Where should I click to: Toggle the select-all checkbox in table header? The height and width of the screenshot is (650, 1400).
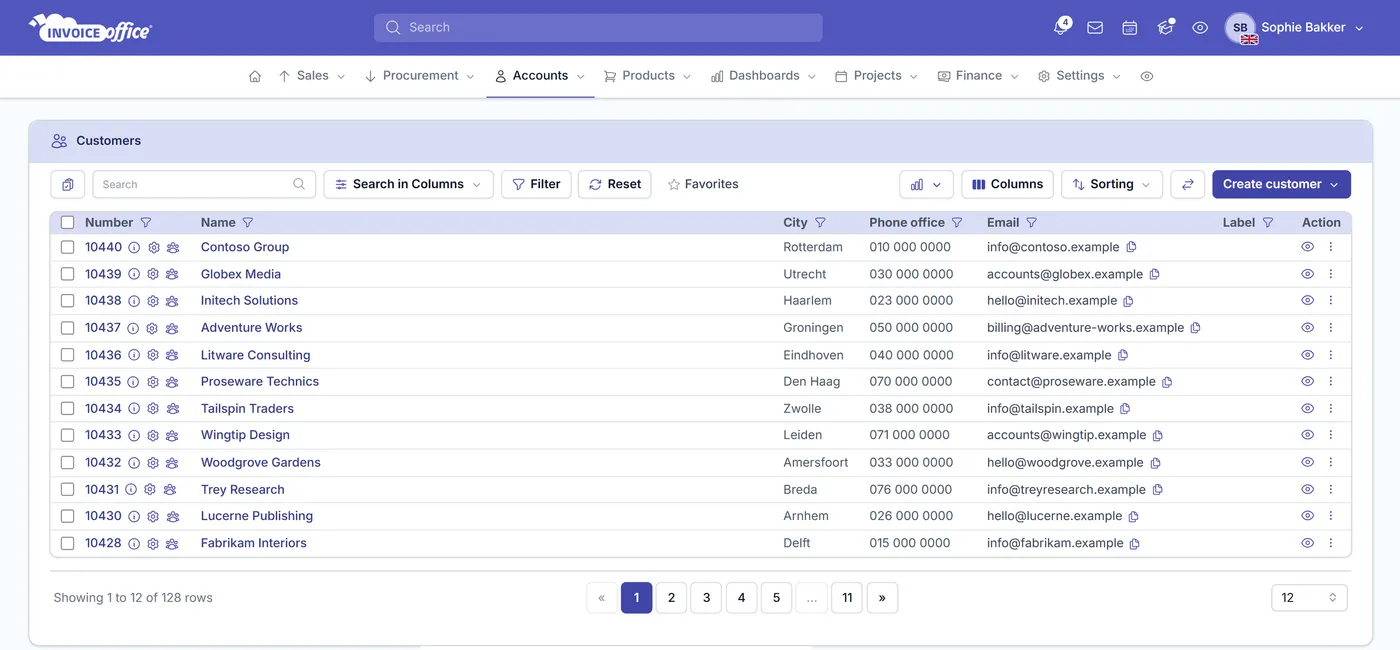(x=67, y=223)
